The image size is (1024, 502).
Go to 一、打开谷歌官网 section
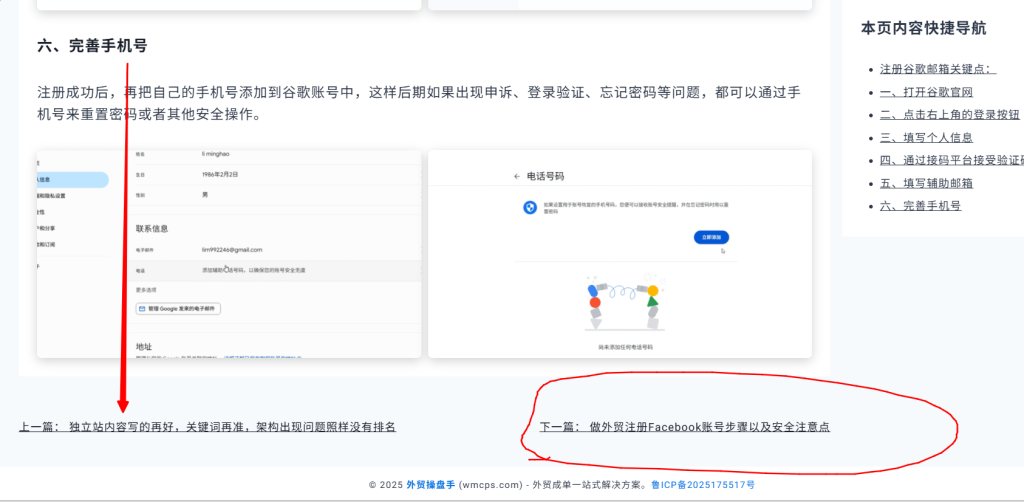point(926,92)
